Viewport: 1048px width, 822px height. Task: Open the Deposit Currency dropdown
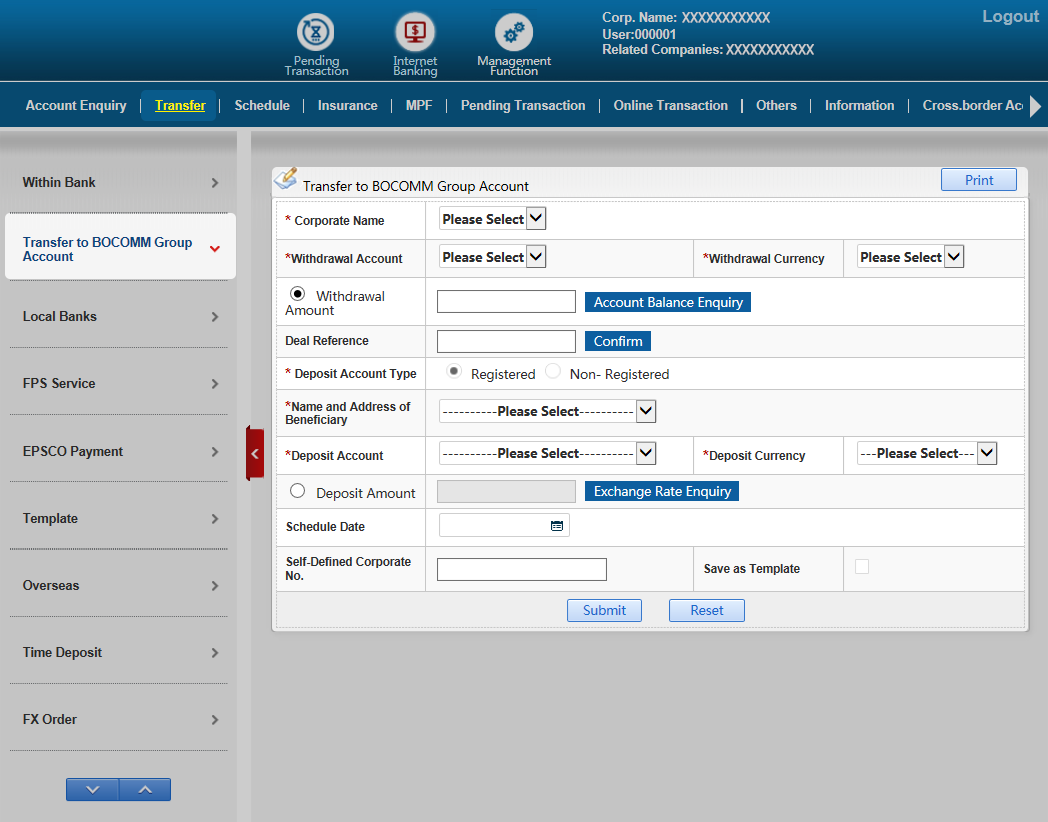927,453
